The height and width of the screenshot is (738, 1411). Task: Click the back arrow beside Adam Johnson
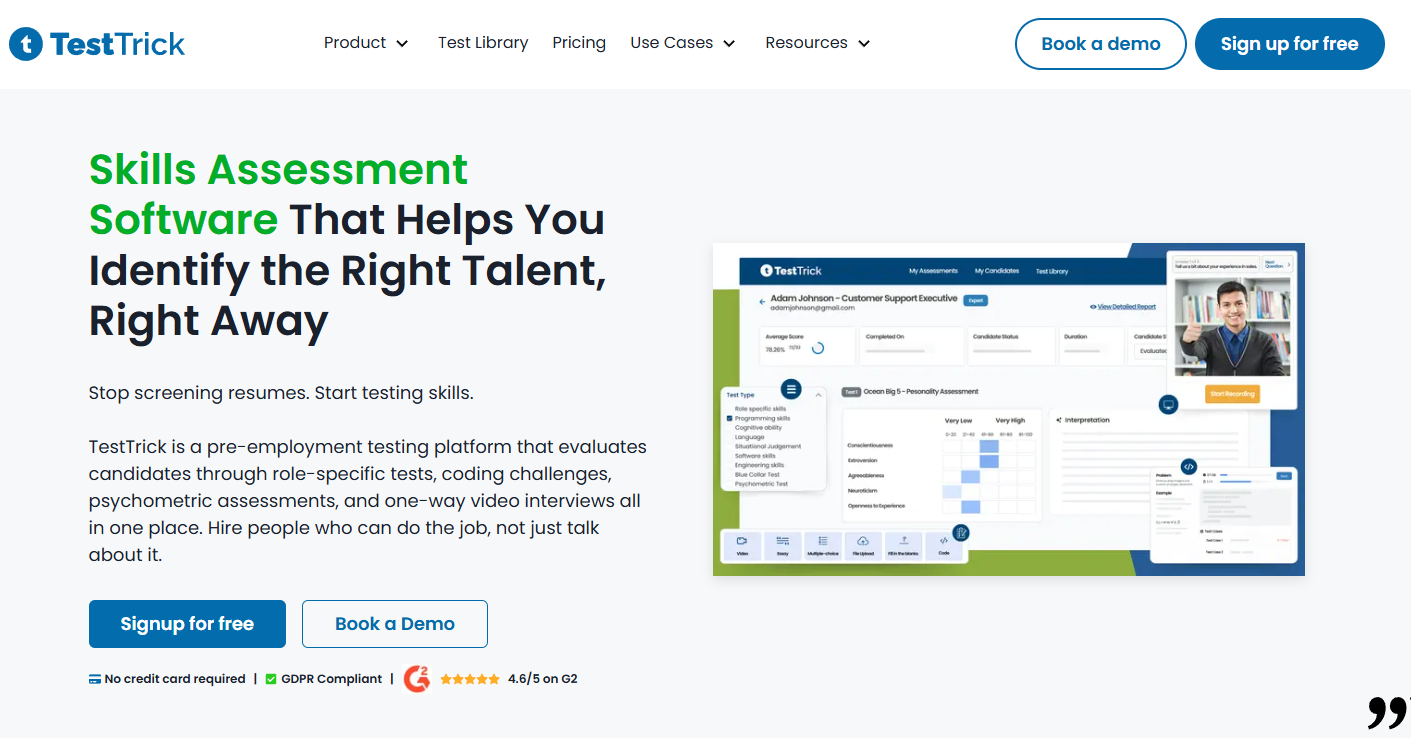click(762, 301)
